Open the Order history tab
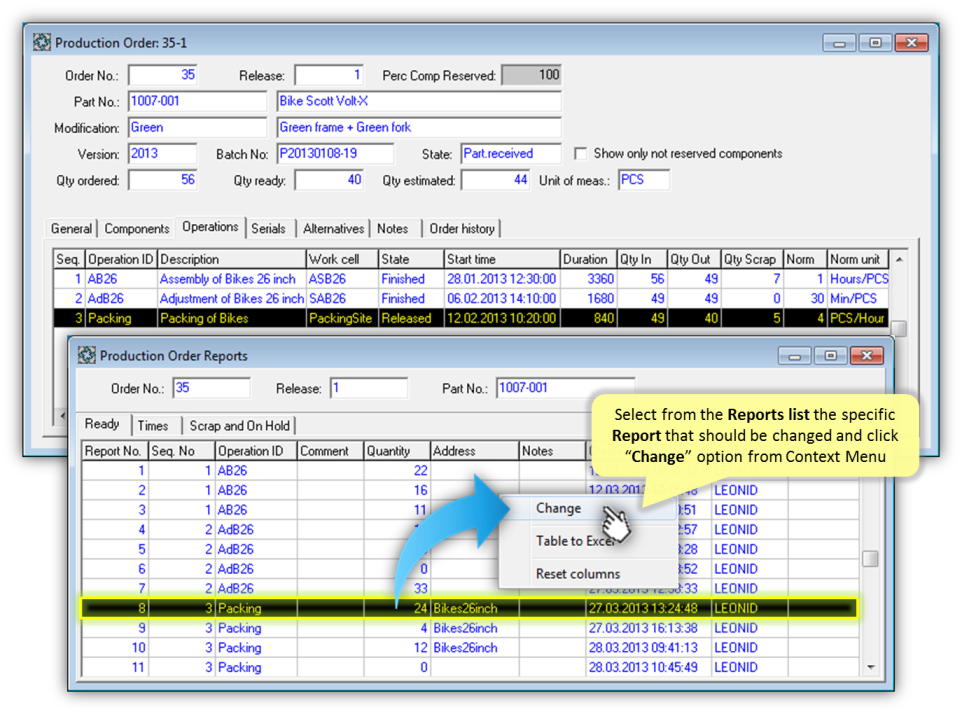The image size is (962, 714). tap(462, 228)
